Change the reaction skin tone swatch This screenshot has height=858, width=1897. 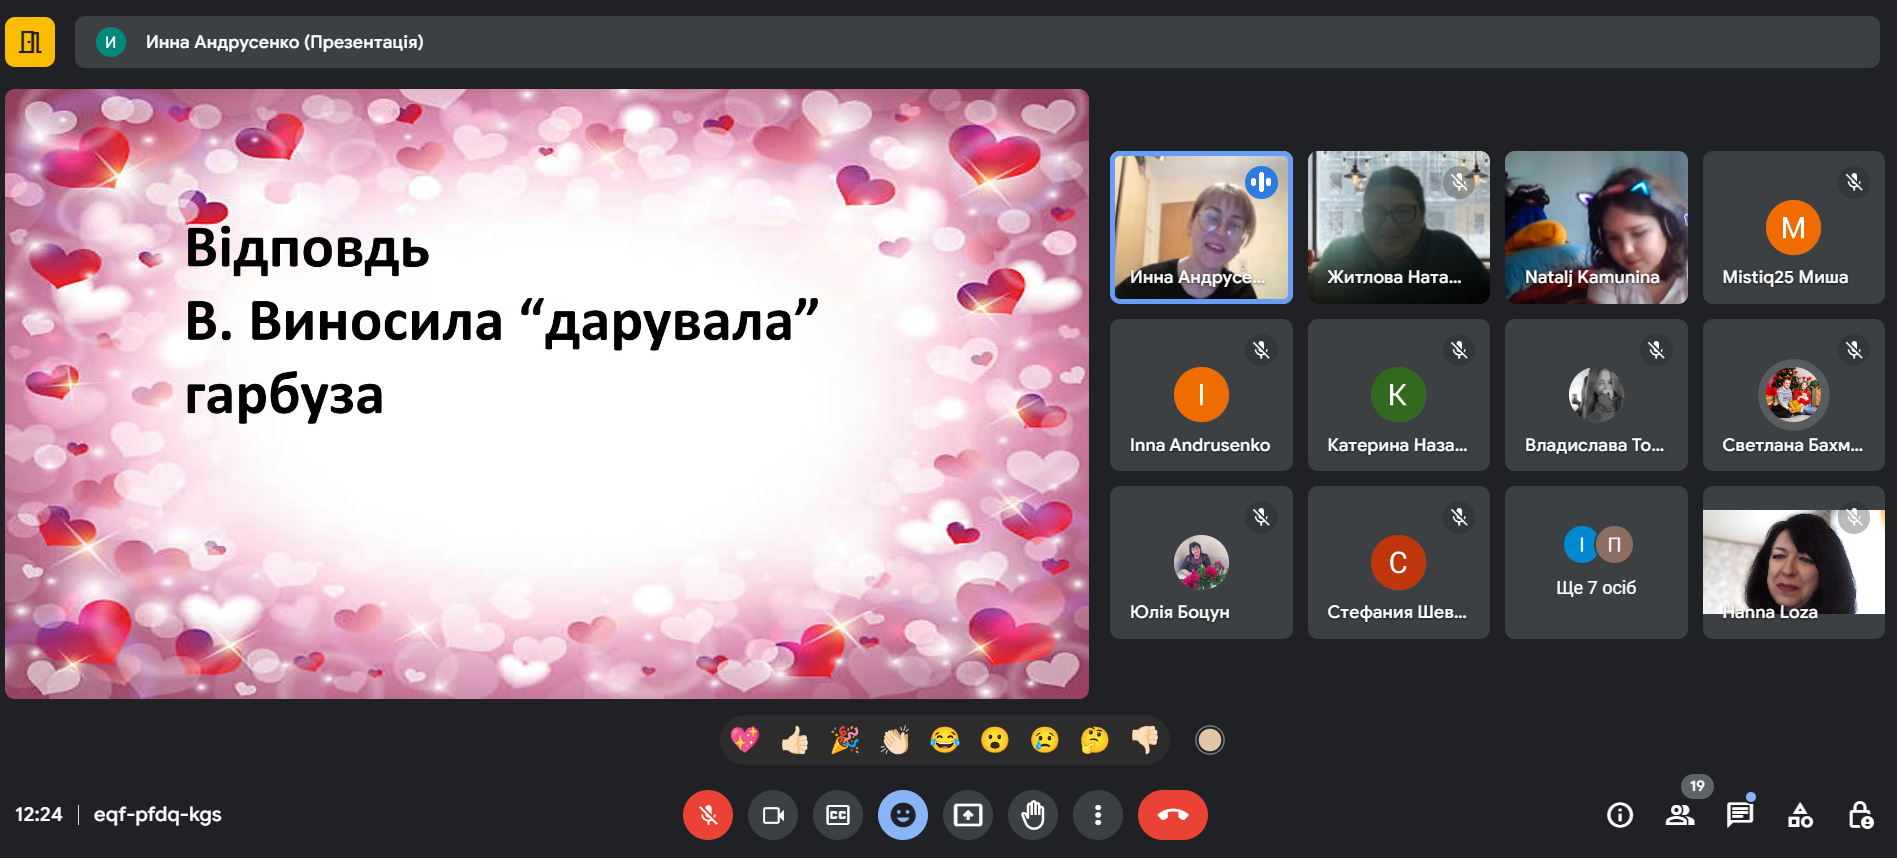[x=1210, y=740]
